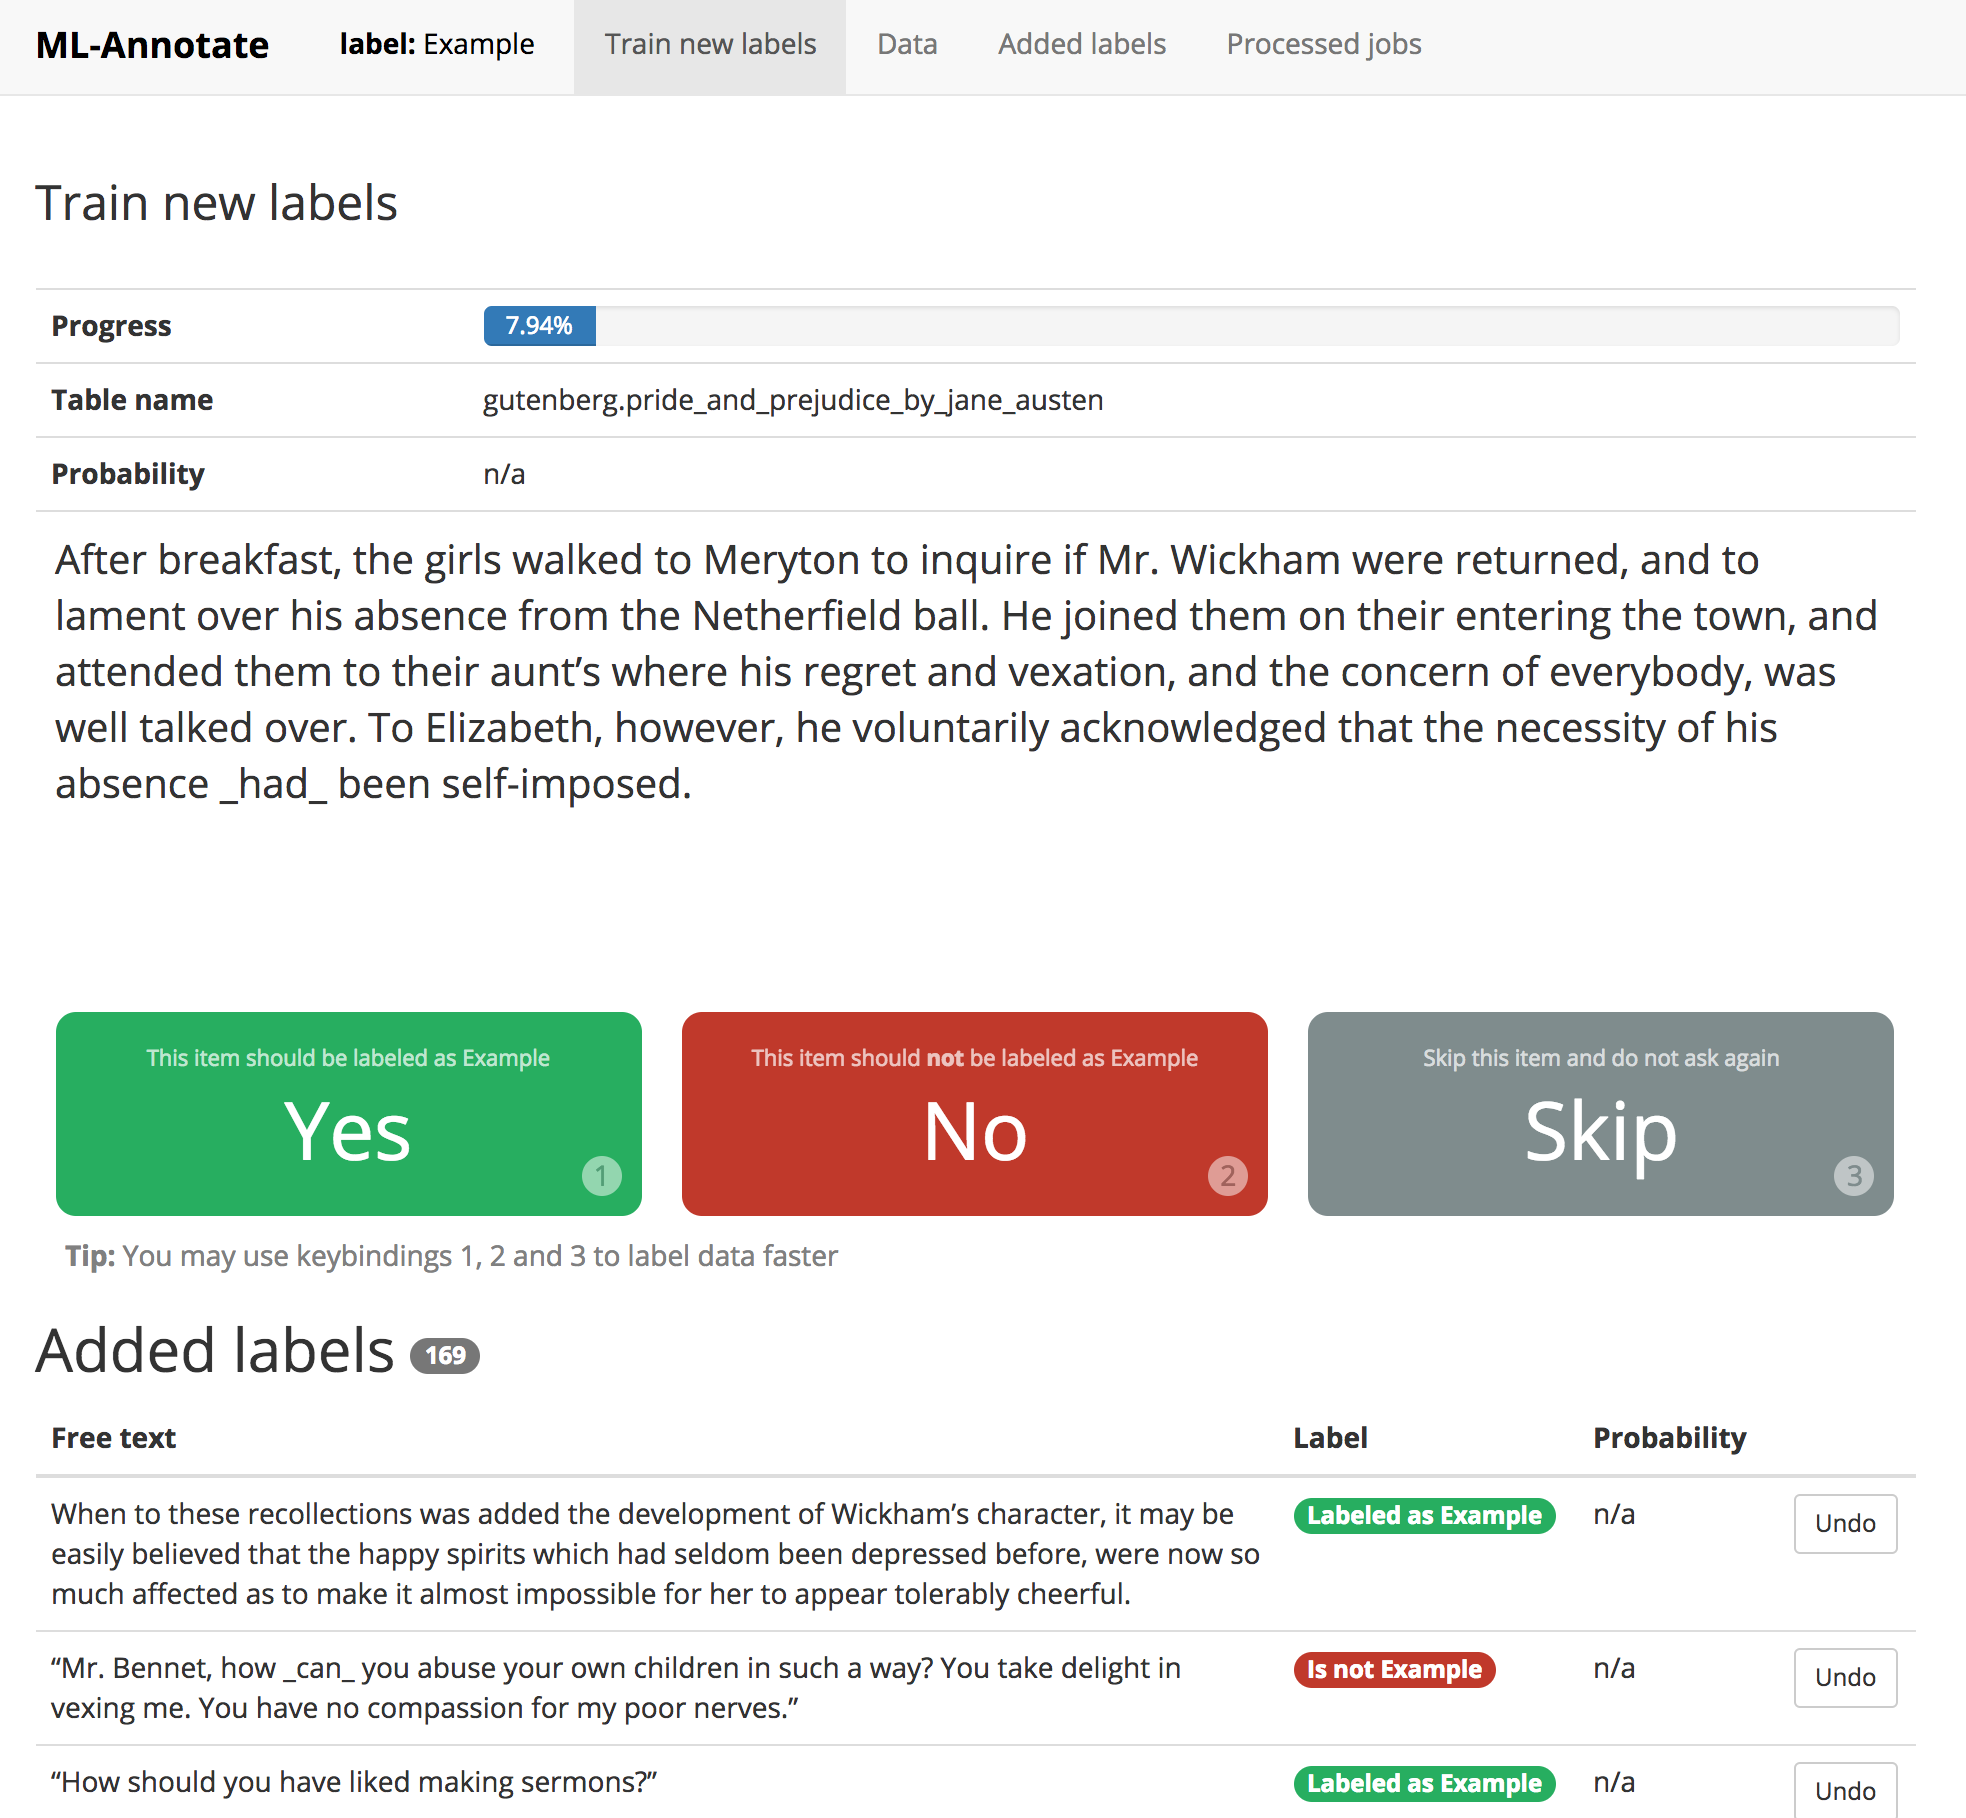This screenshot has height=1818, width=1966.
Task: Click keybinding badge 2 on No
Action: pos(1227,1175)
